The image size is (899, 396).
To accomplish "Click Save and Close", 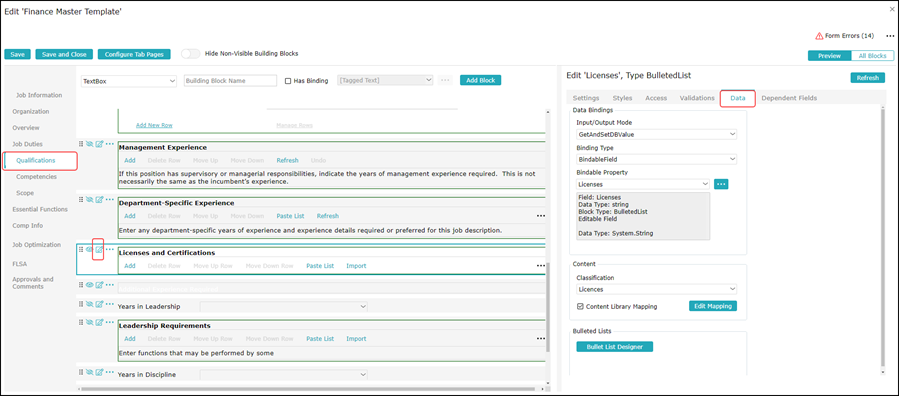I will (x=64, y=54).
